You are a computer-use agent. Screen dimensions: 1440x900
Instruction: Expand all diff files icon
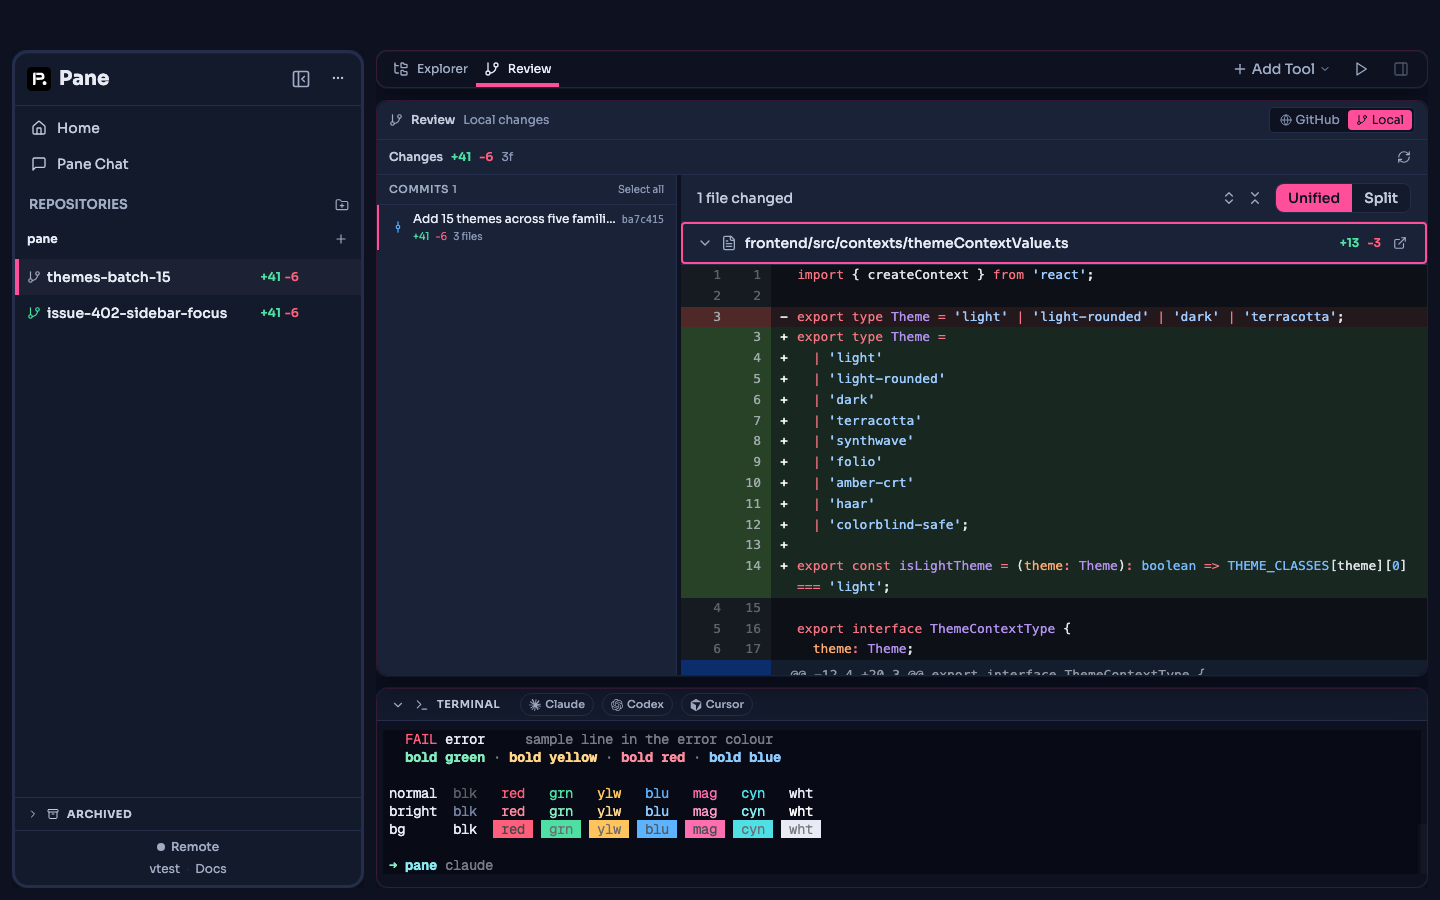point(1229,198)
